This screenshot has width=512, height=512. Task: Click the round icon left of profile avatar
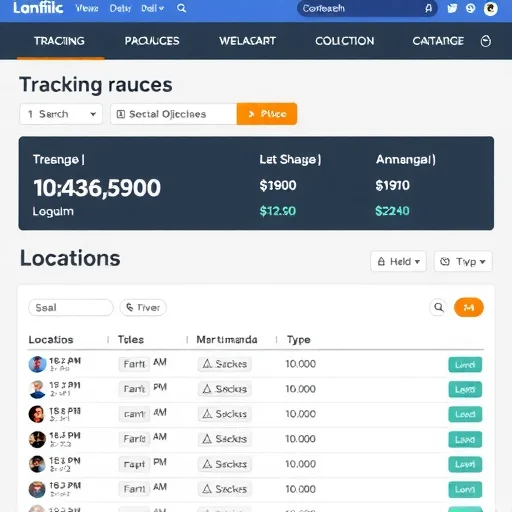[x=470, y=8]
